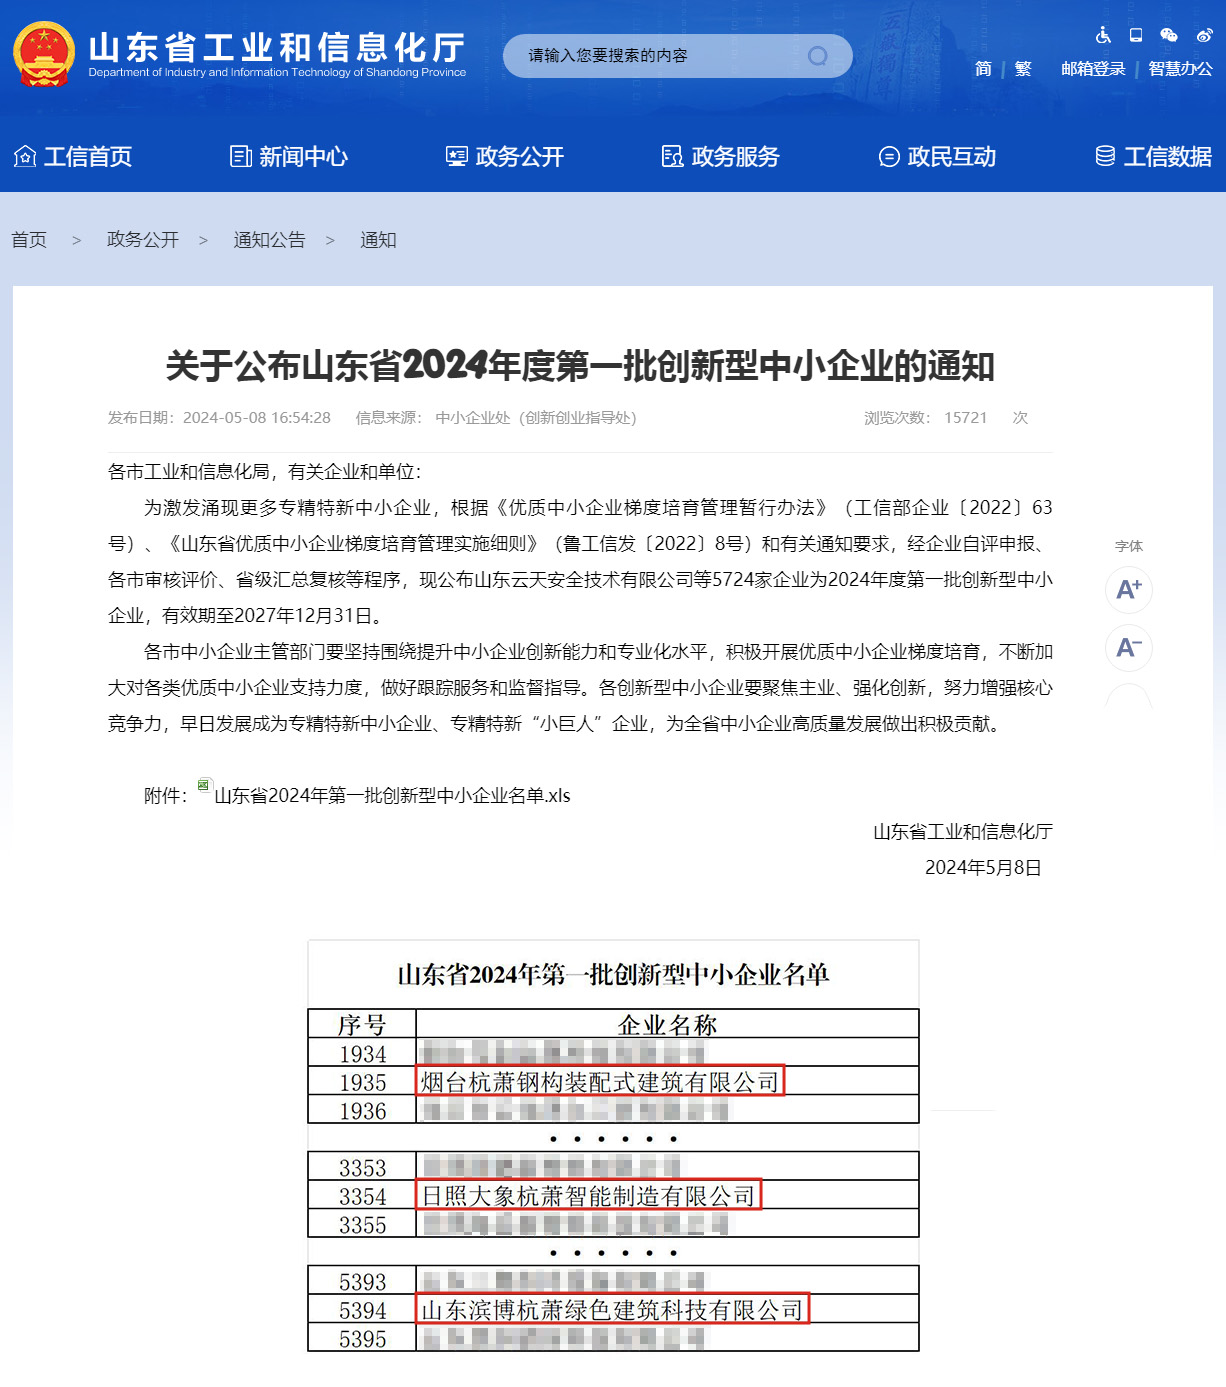Open the 政务服务 nav menu
This screenshot has height=1387, width=1226.
pos(721,157)
